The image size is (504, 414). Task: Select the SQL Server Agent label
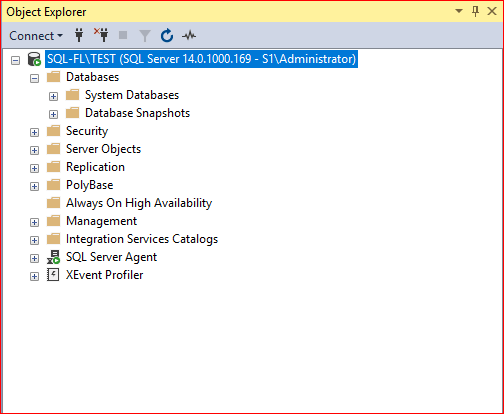(x=111, y=257)
